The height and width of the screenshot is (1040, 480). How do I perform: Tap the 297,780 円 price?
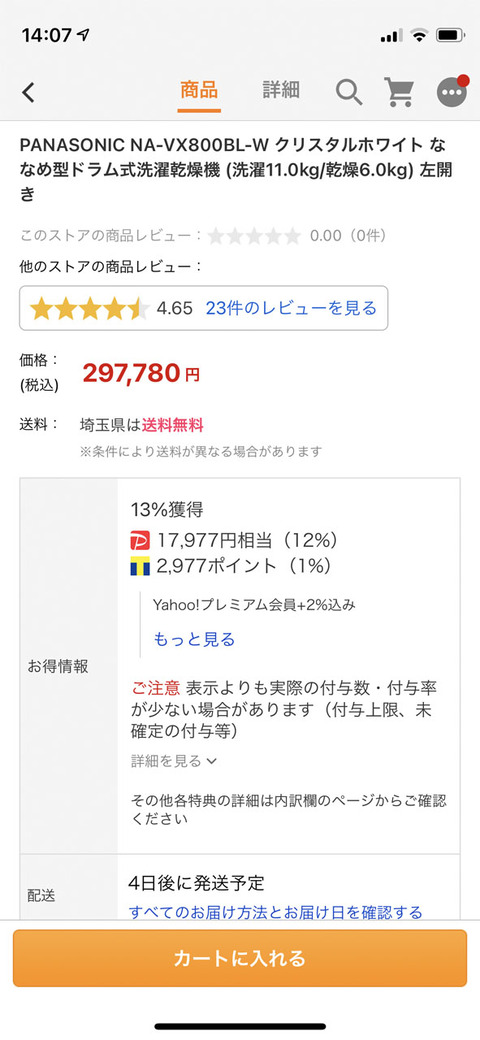[141, 373]
